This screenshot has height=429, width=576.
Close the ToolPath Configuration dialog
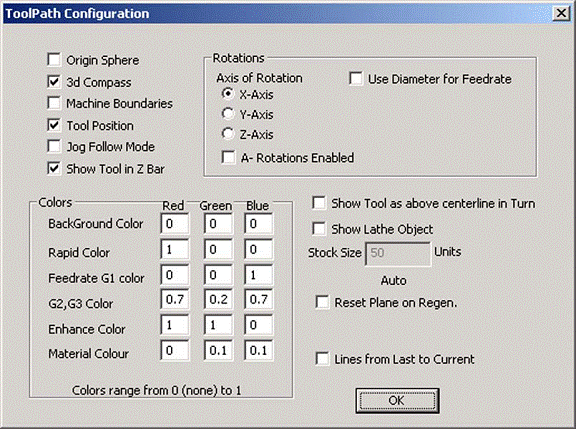coord(561,13)
